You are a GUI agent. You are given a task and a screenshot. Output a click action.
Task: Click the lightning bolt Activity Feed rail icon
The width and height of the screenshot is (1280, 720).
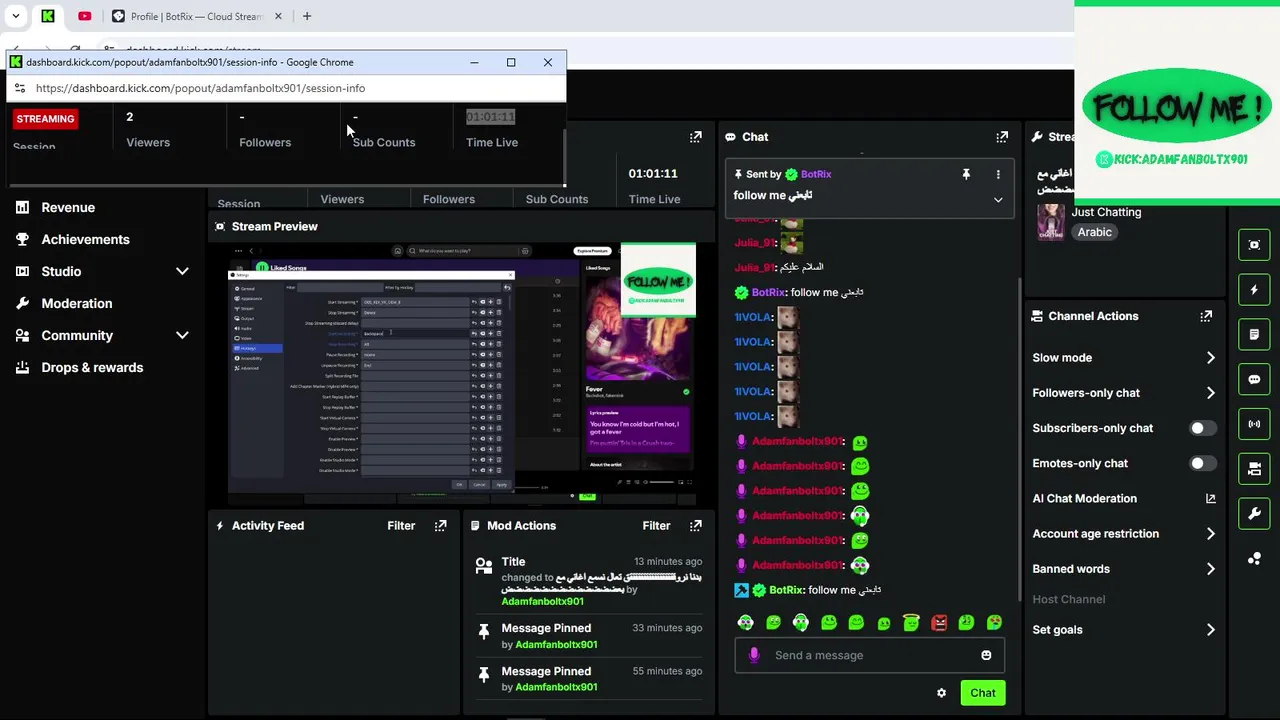click(1254, 290)
